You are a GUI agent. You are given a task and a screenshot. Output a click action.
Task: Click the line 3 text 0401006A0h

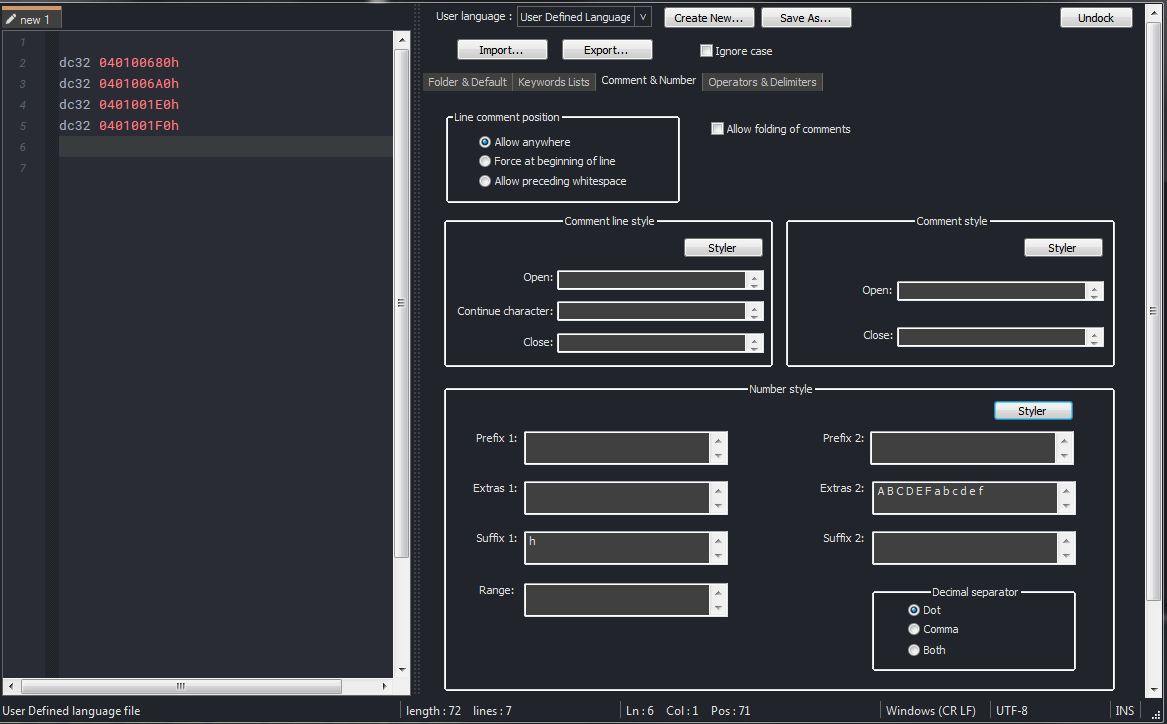point(139,83)
